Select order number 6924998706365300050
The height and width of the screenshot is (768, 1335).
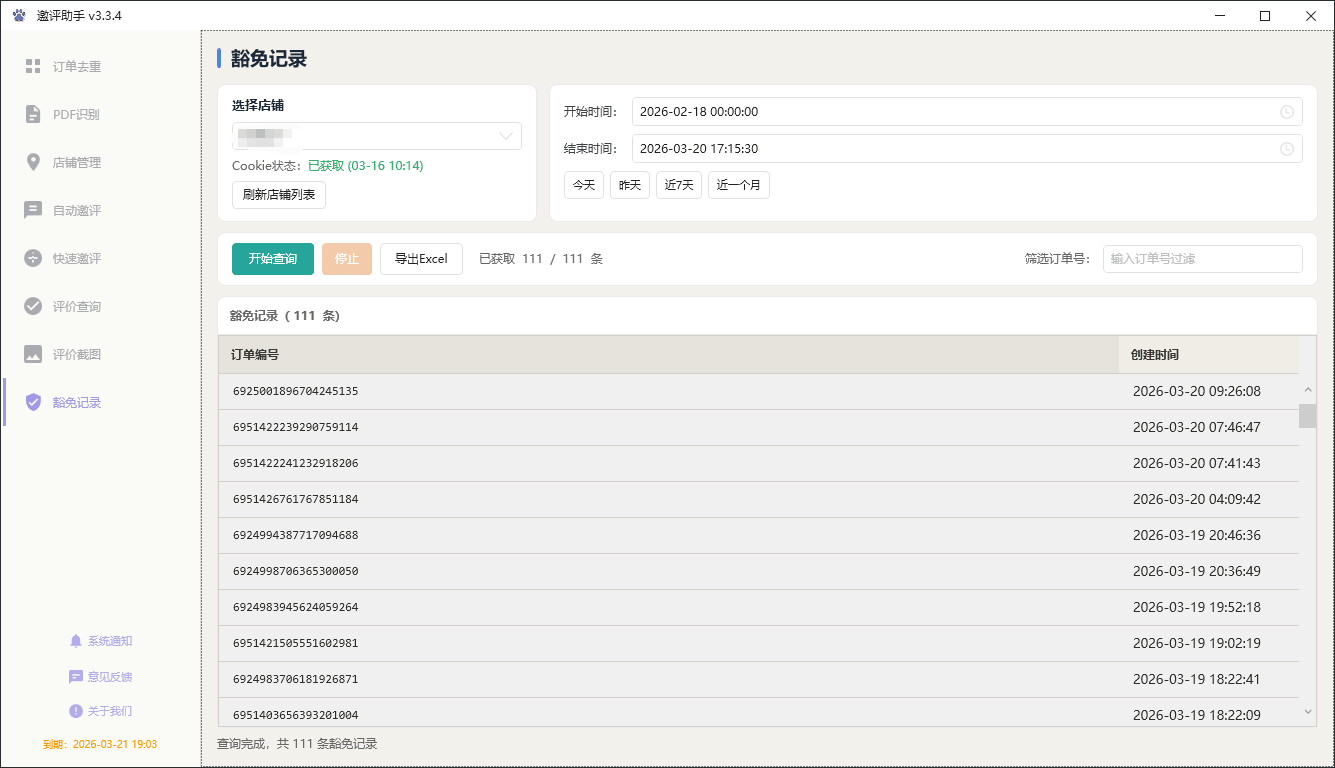(x=296, y=572)
